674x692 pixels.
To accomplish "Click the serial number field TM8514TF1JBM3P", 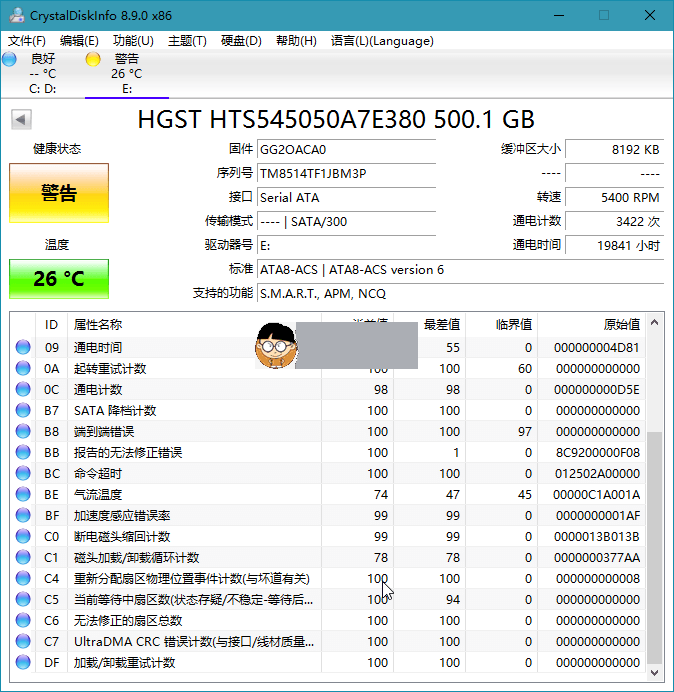I will coord(346,173).
